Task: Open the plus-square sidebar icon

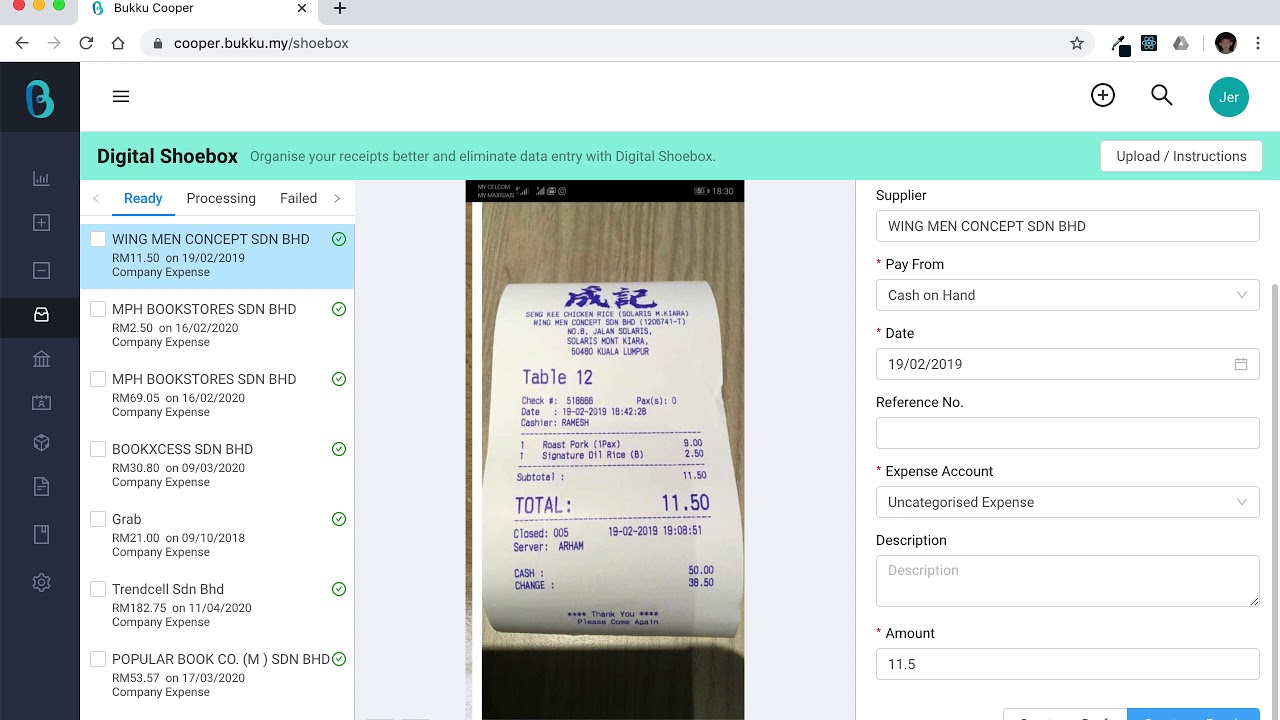Action: pyautogui.click(x=41, y=223)
